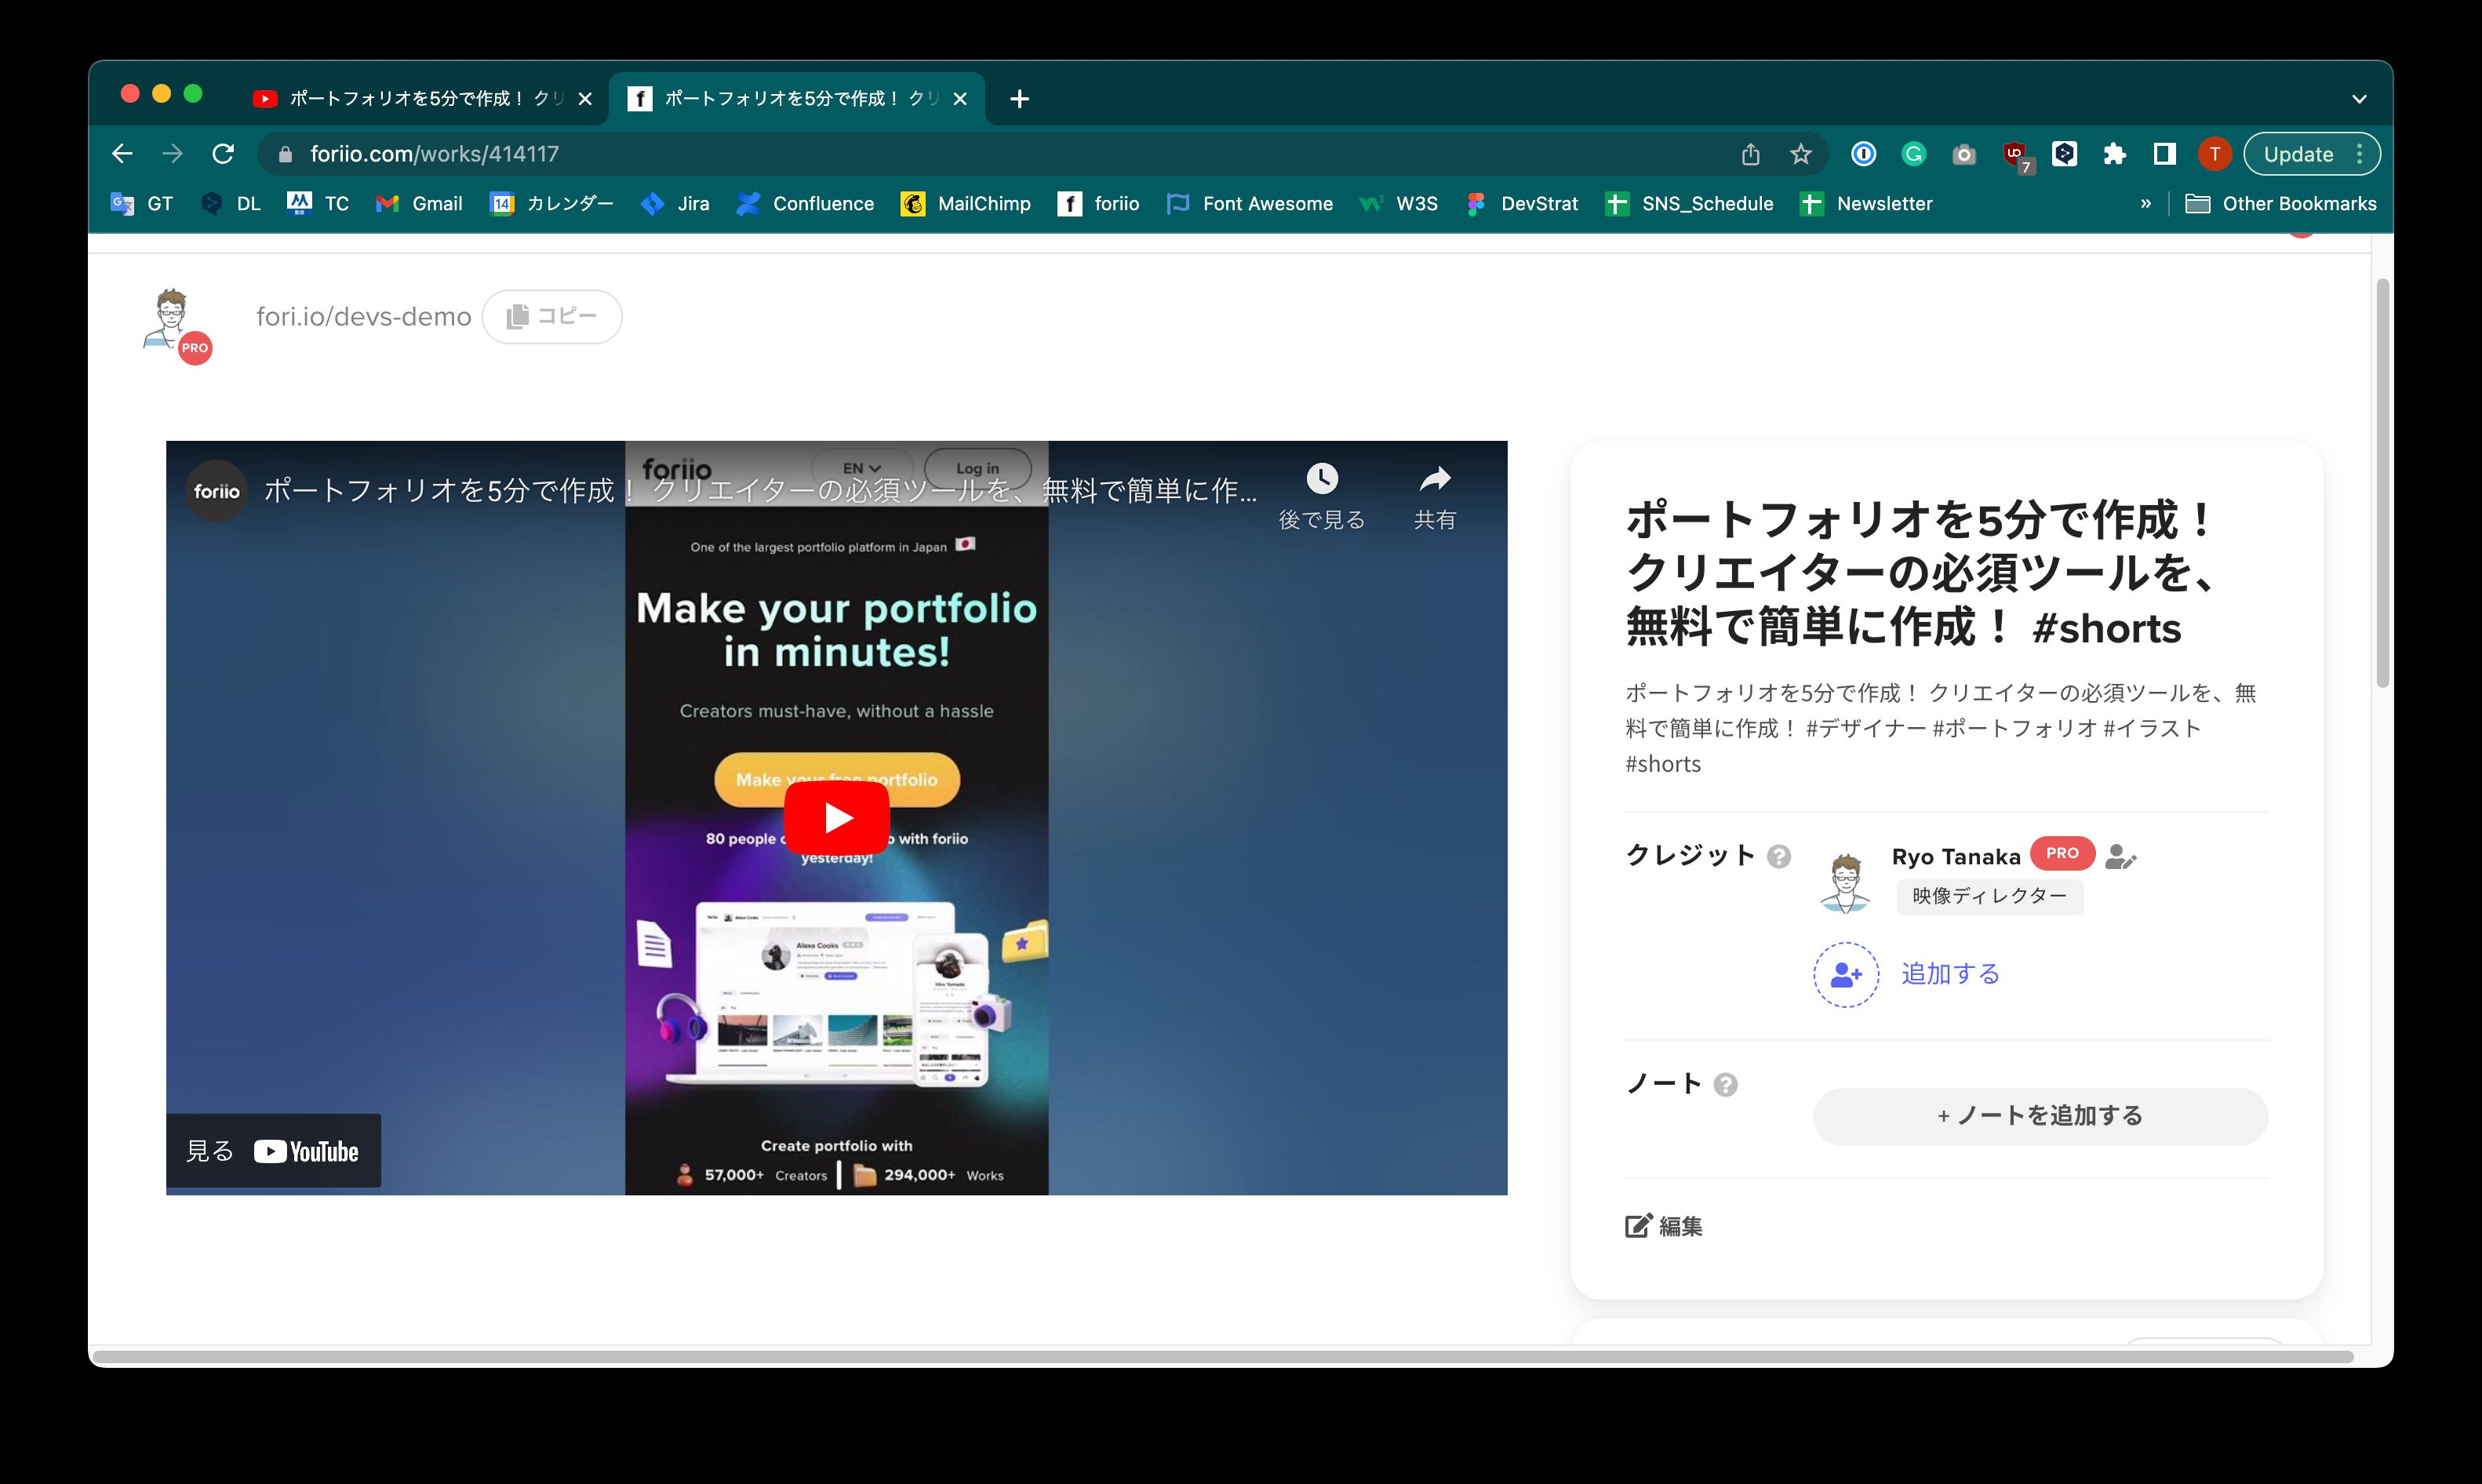This screenshot has height=1484, width=2482.
Task: Play the embedded YouTube video
Action: tap(837, 818)
